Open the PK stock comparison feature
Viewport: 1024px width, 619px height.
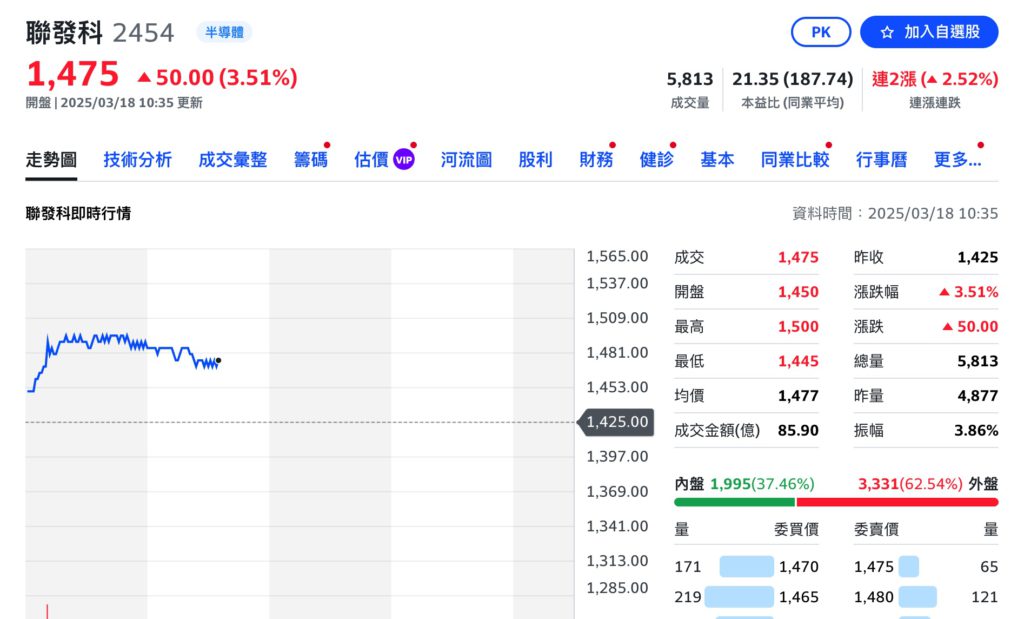click(x=820, y=32)
